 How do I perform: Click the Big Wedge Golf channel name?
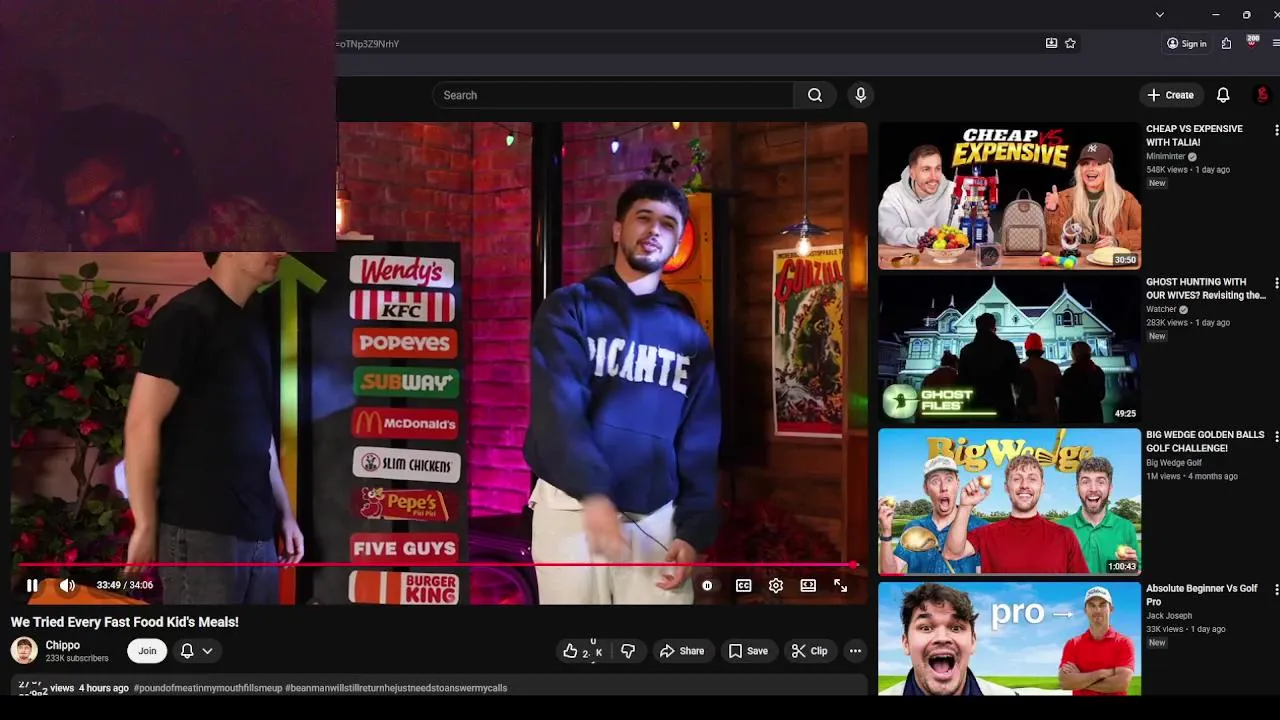pos(1174,463)
